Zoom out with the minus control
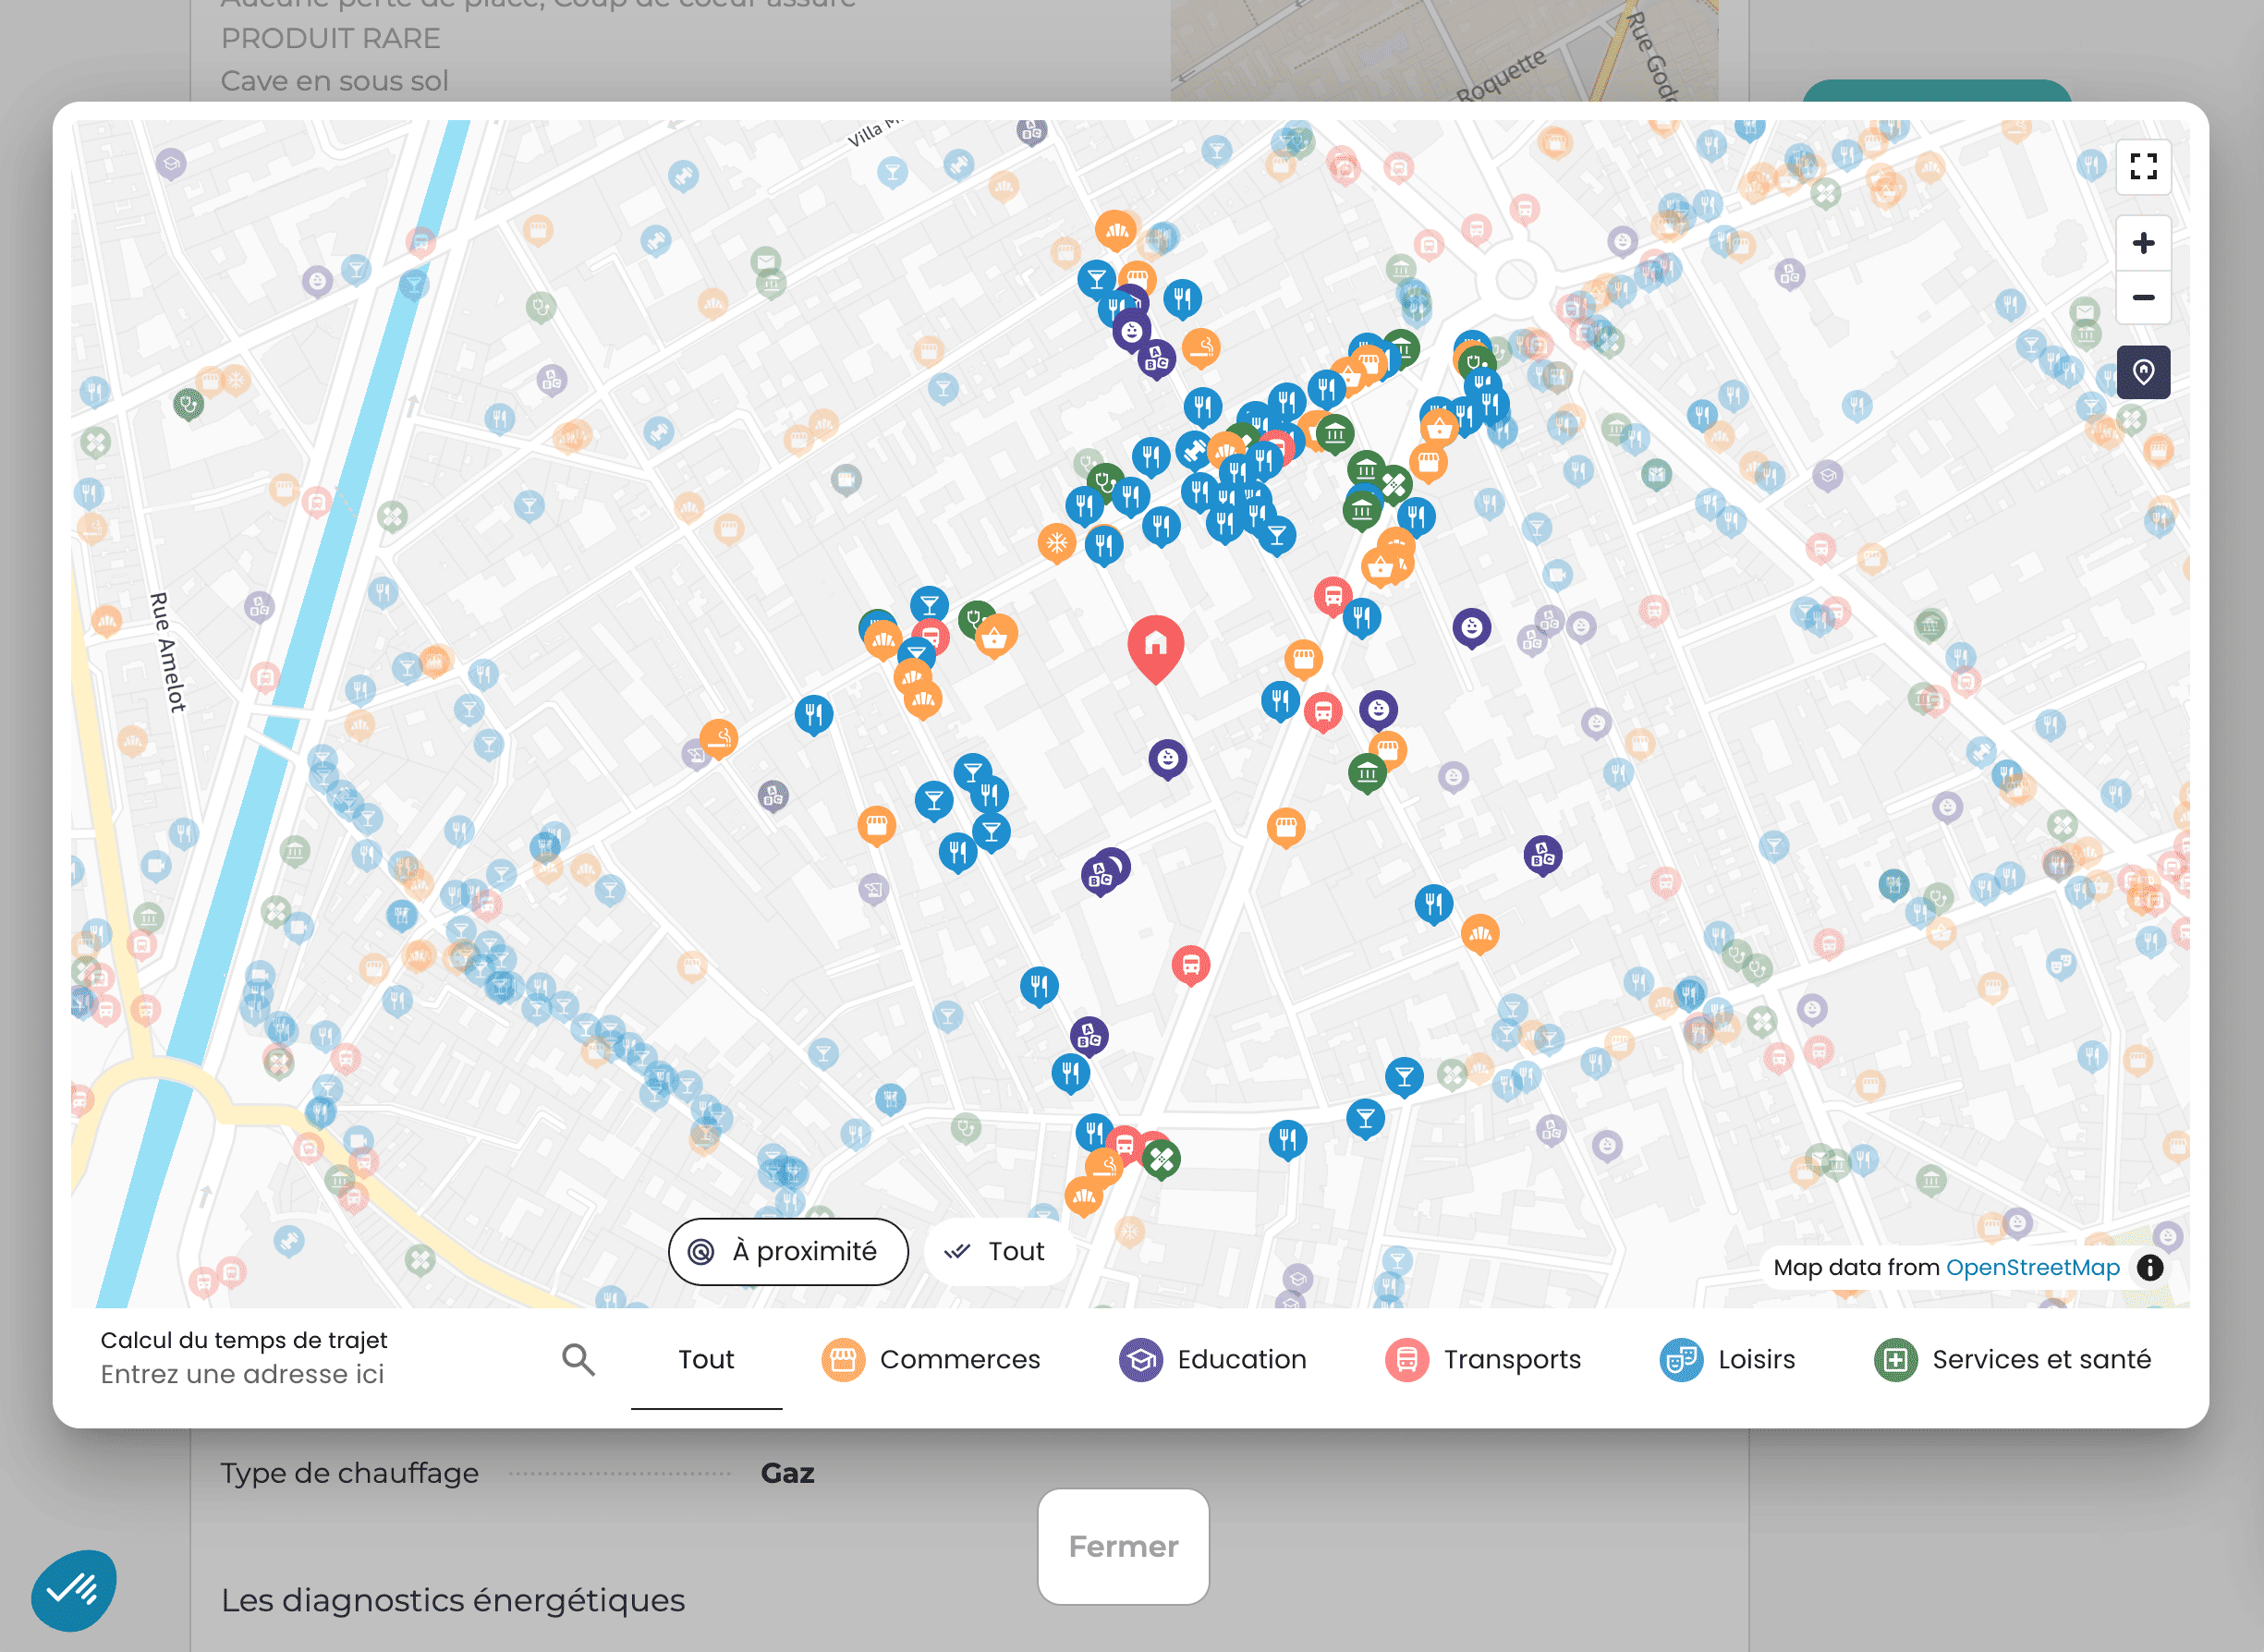2264x1652 pixels. [x=2143, y=297]
